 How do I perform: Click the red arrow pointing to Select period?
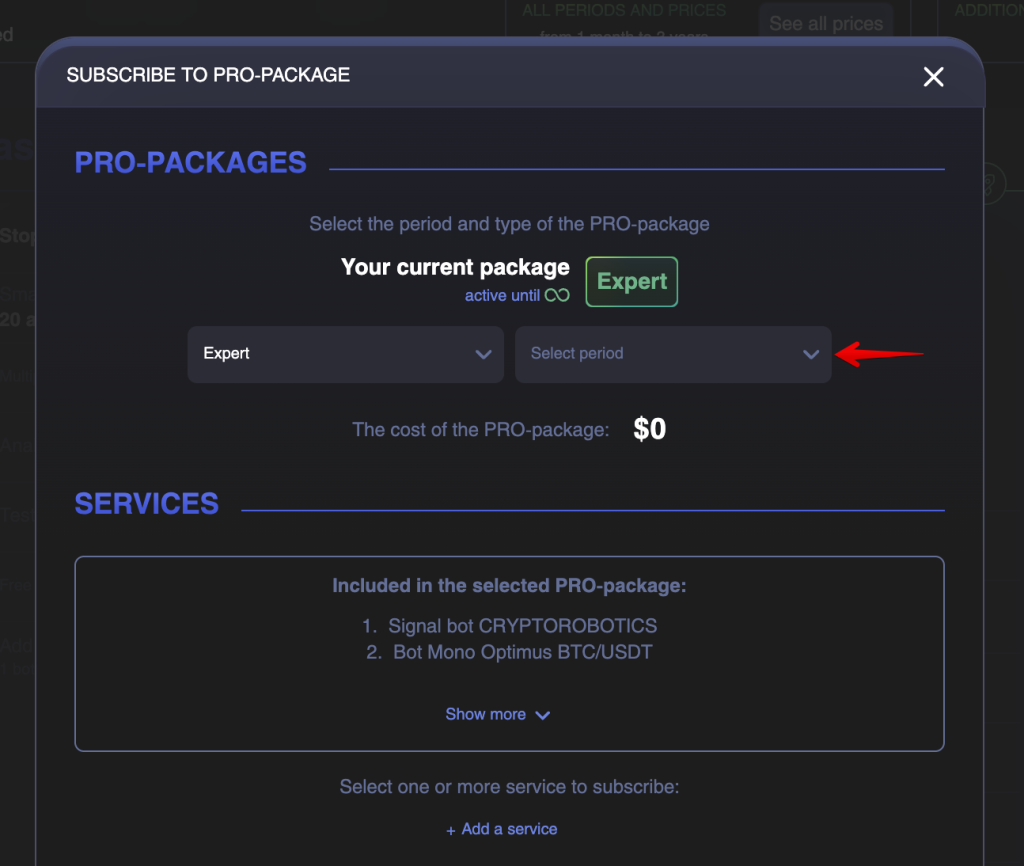pos(879,354)
